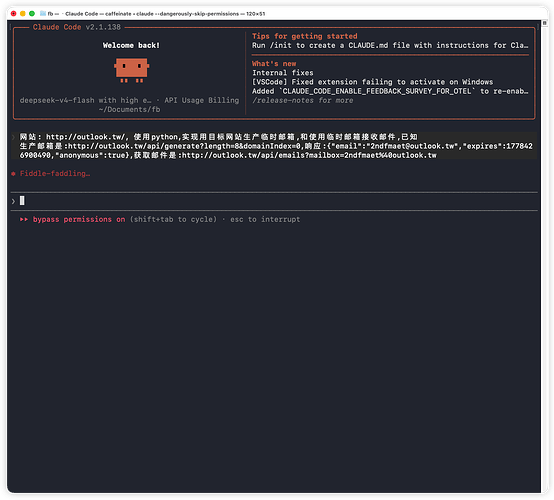This screenshot has height=500, width=554.
Task: Click the yellow minimize window button
Action: coord(23,13)
